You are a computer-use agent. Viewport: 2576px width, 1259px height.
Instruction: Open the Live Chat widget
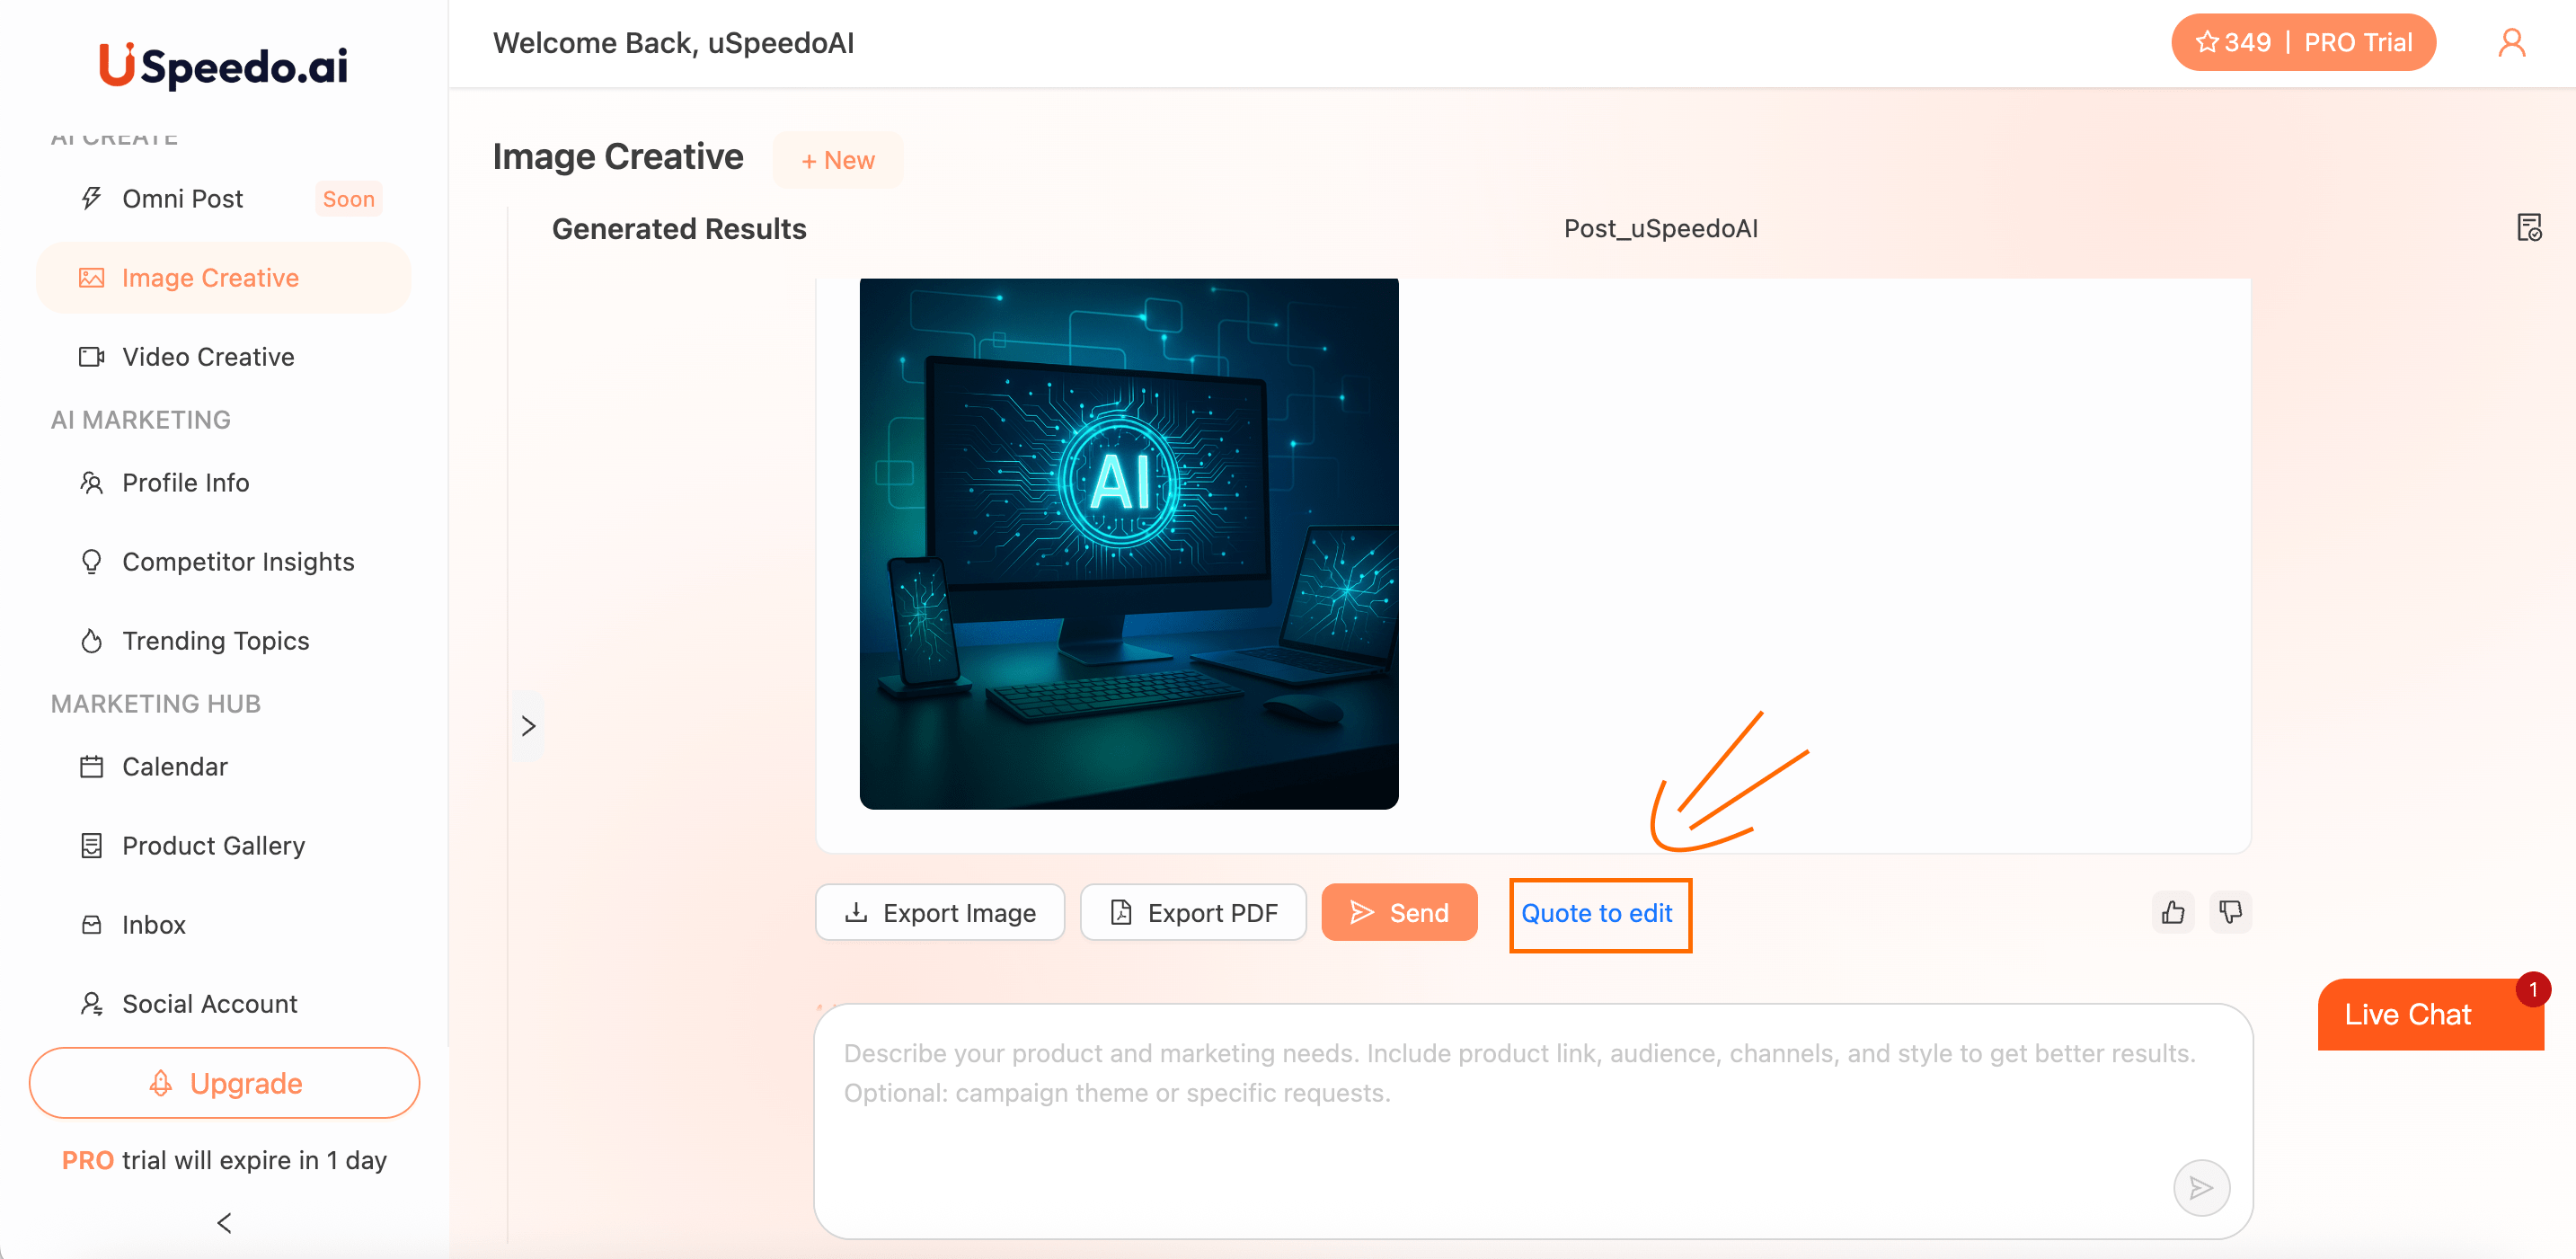[2430, 1014]
